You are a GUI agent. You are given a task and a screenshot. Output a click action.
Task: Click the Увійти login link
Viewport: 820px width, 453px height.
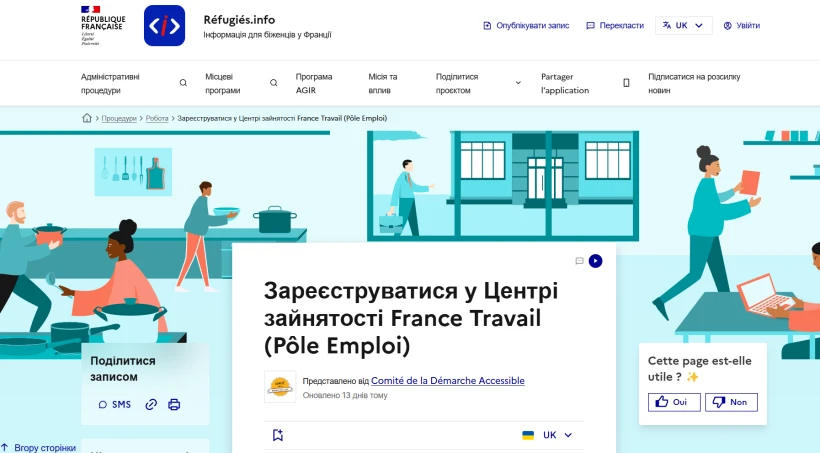tap(741, 26)
